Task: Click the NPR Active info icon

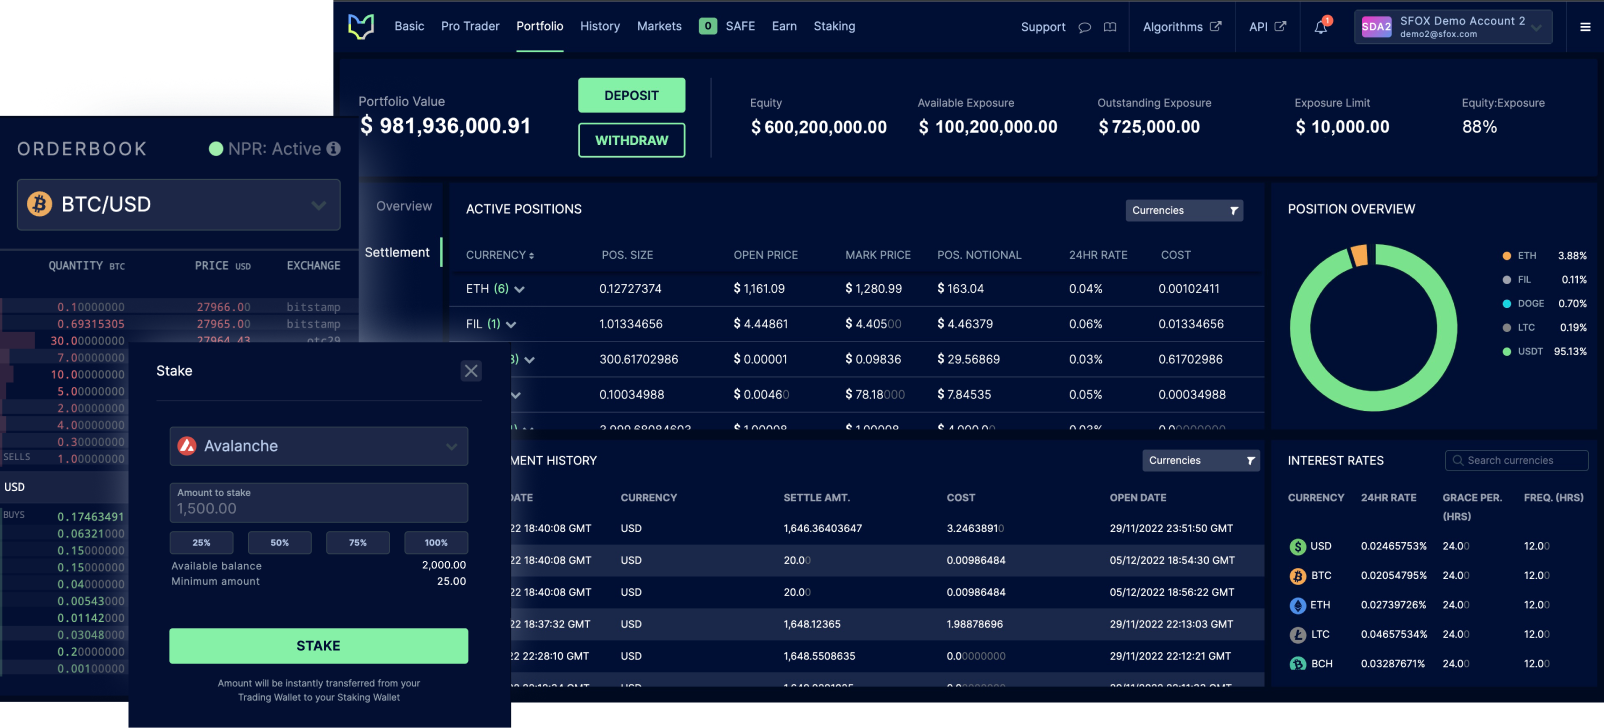Action: click(334, 149)
